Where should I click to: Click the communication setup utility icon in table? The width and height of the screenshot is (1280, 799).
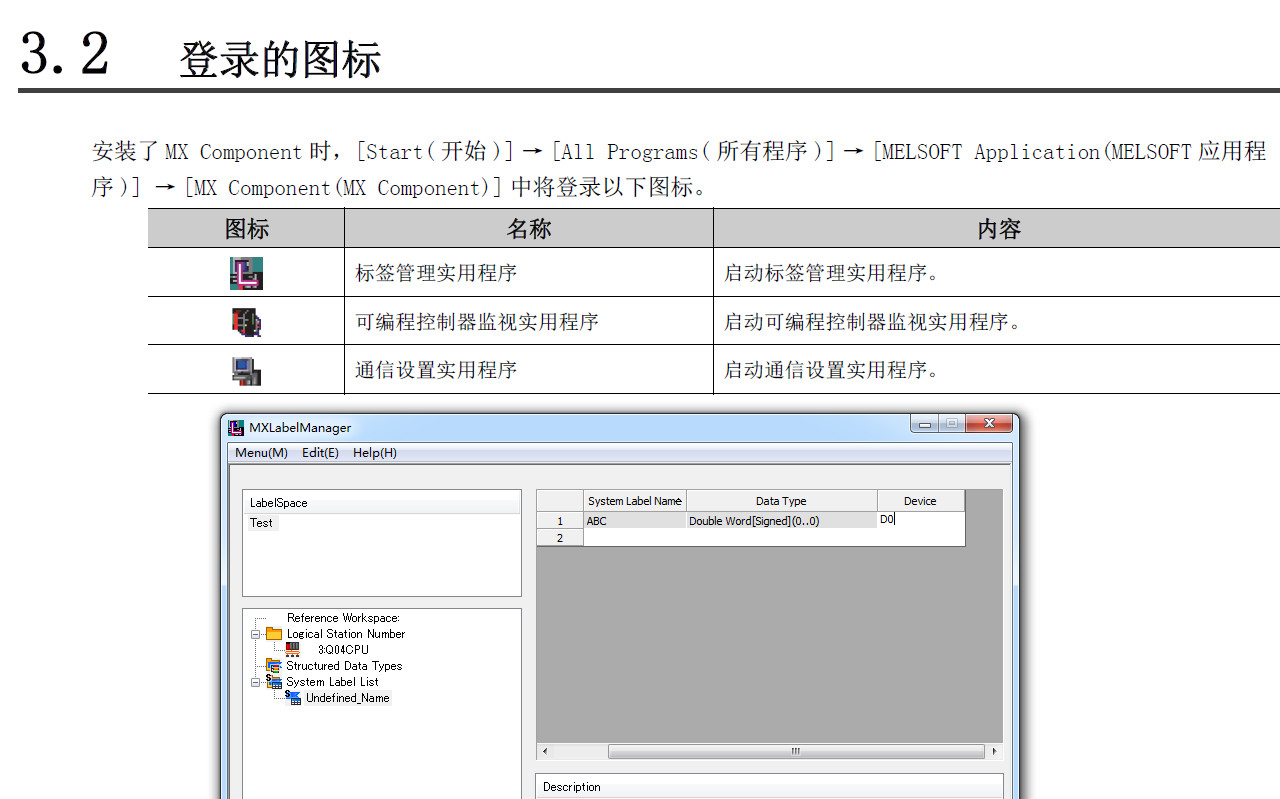(246, 370)
